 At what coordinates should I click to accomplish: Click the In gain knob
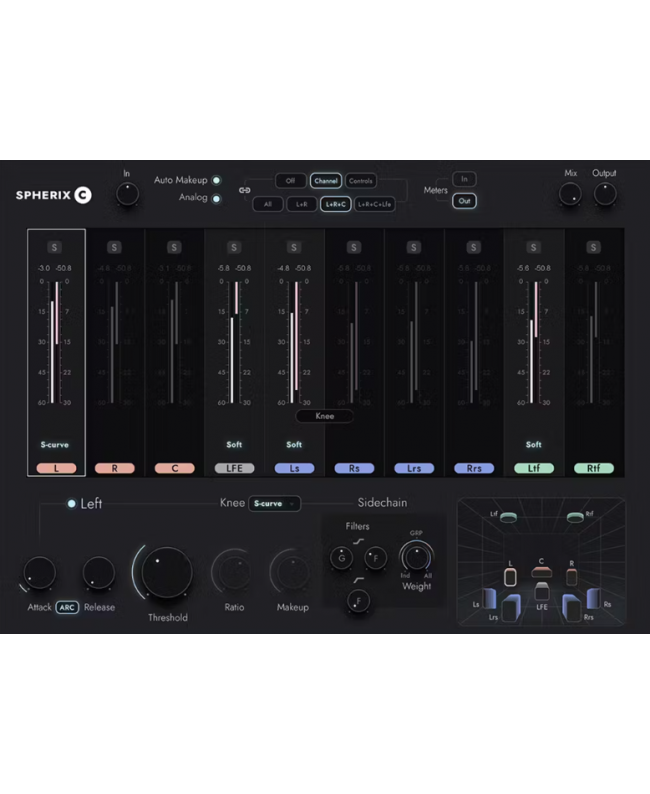[x=127, y=194]
